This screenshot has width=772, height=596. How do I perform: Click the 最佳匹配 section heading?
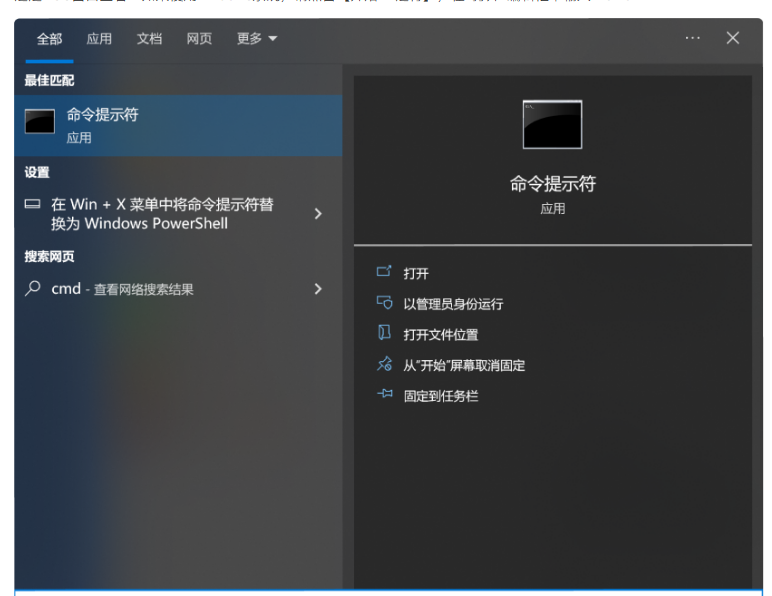[49, 80]
